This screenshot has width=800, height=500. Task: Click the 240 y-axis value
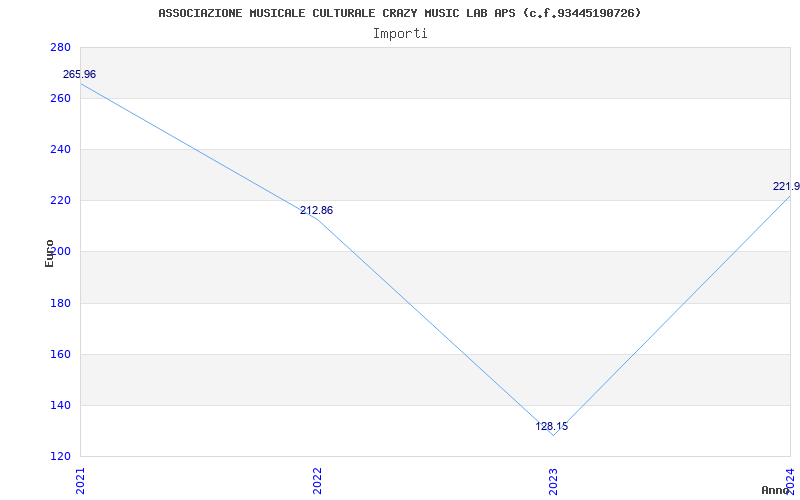pyautogui.click(x=60, y=149)
